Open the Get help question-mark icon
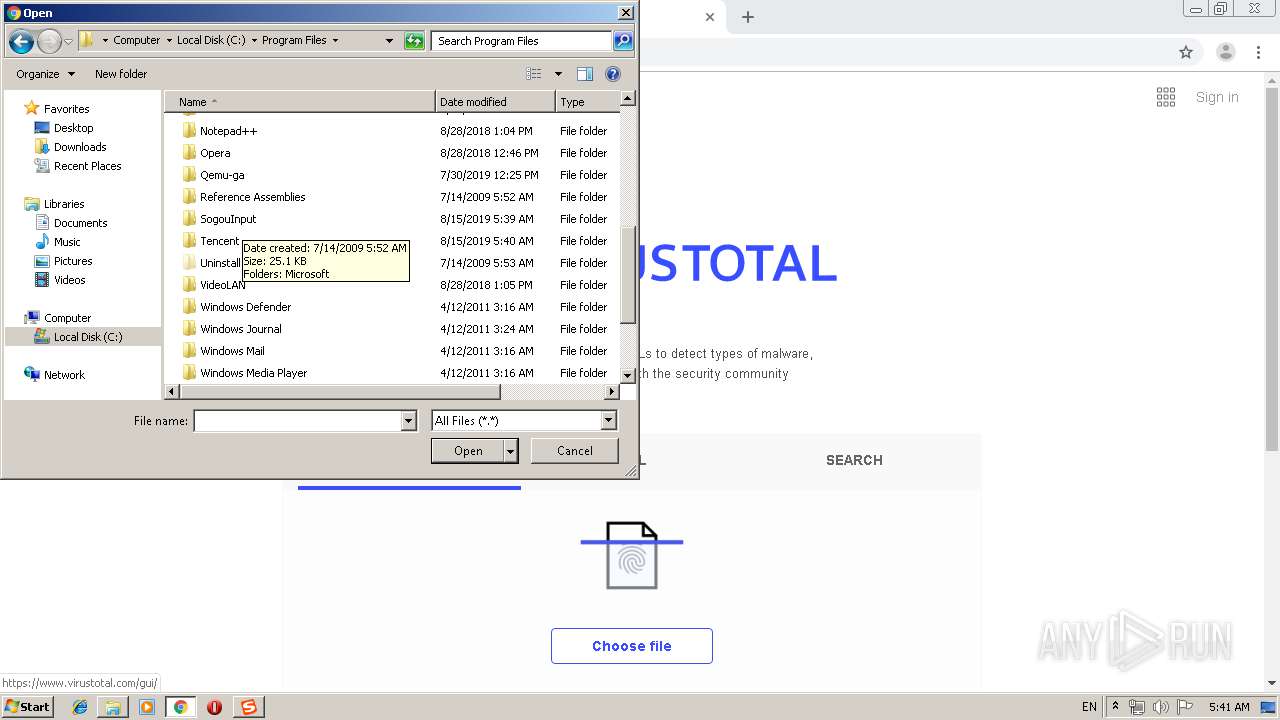 (x=613, y=74)
